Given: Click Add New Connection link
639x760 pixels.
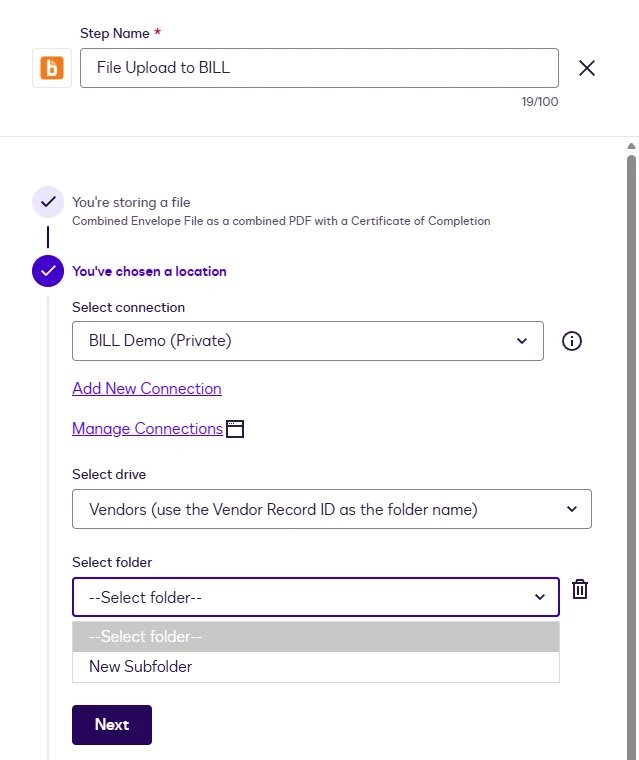Looking at the screenshot, I should [x=147, y=388].
